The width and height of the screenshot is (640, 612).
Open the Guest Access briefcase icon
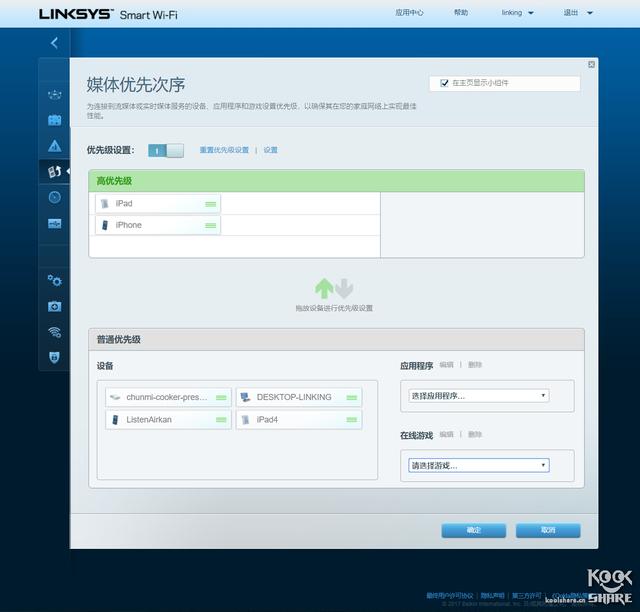click(x=55, y=120)
